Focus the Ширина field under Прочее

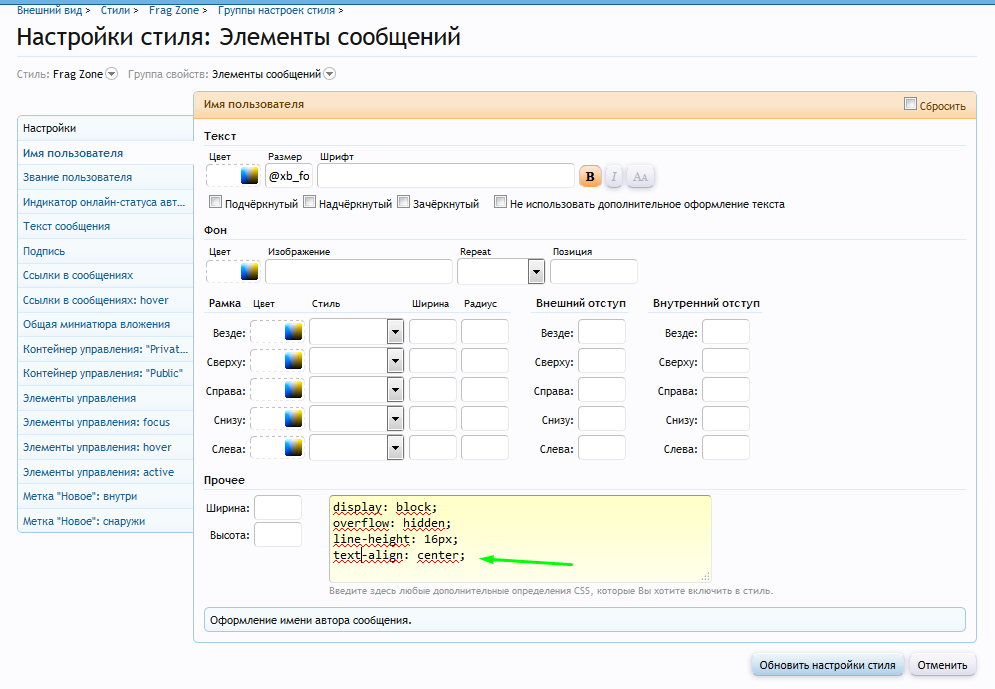pos(278,508)
